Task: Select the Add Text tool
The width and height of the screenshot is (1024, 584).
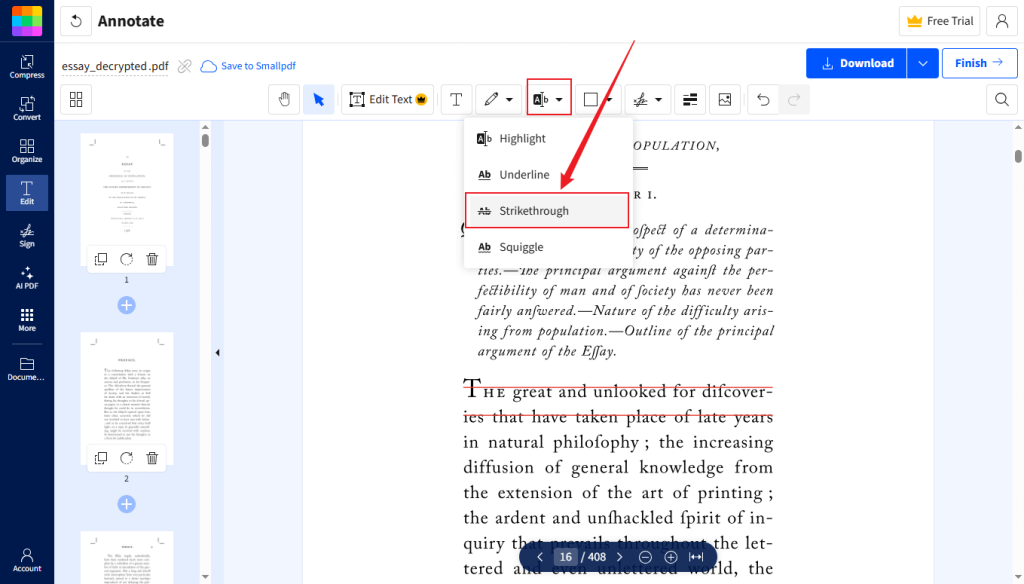Action: [456, 99]
